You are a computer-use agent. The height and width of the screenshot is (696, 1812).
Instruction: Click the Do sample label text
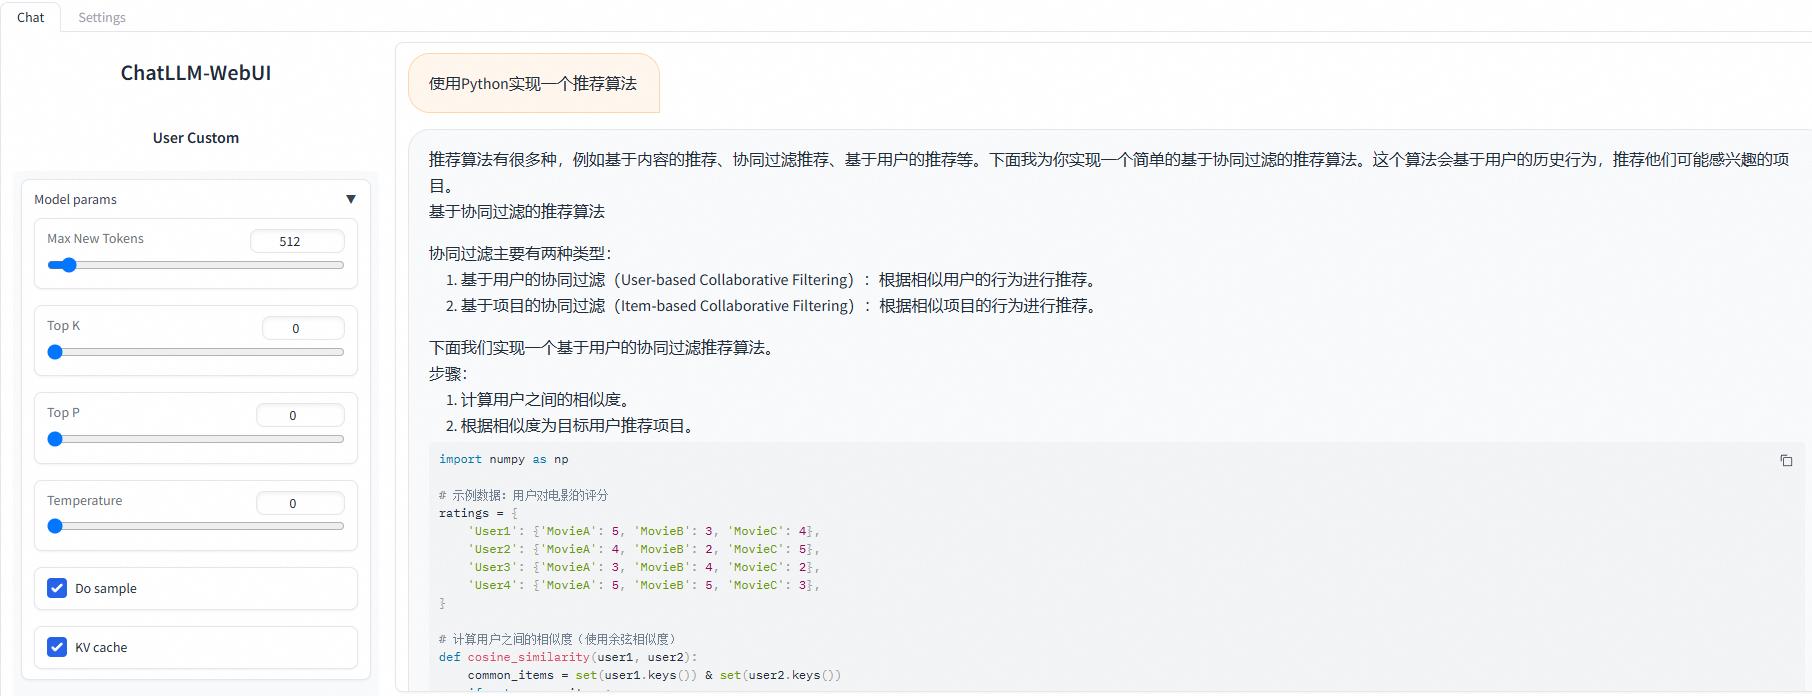pyautogui.click(x=106, y=588)
